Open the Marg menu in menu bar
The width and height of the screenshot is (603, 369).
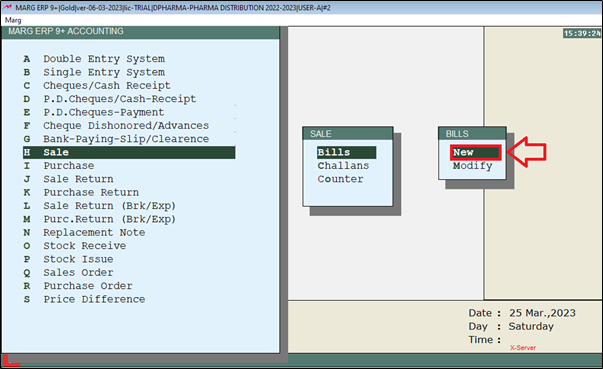(x=13, y=20)
